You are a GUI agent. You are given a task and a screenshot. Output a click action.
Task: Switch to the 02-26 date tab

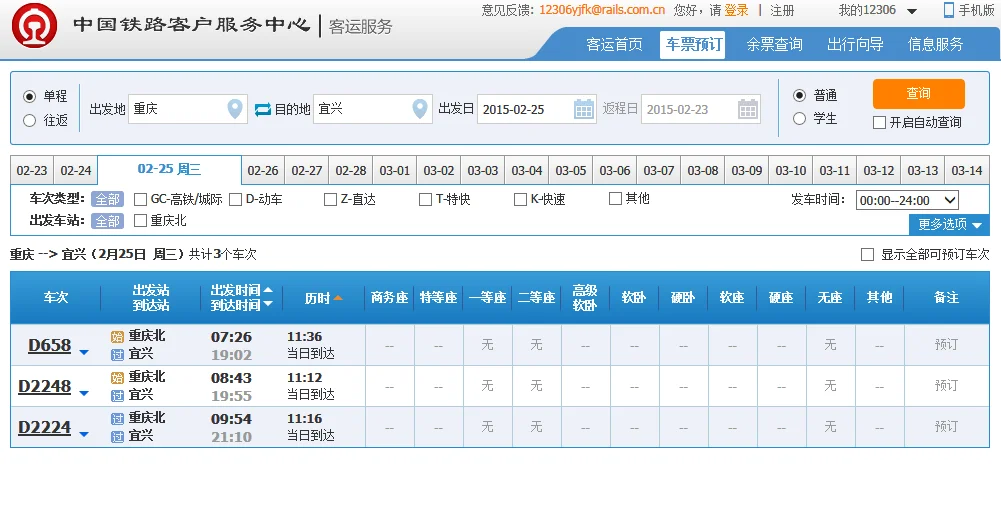[263, 171]
